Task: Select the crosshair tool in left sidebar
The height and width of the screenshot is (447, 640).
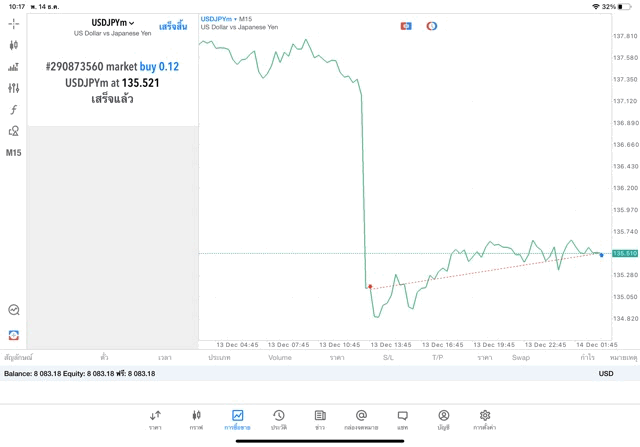Action: 13,24
